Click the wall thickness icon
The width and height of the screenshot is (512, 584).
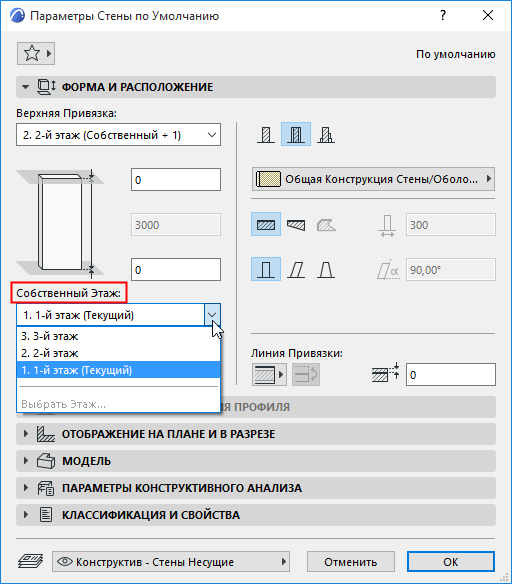[x=387, y=226]
